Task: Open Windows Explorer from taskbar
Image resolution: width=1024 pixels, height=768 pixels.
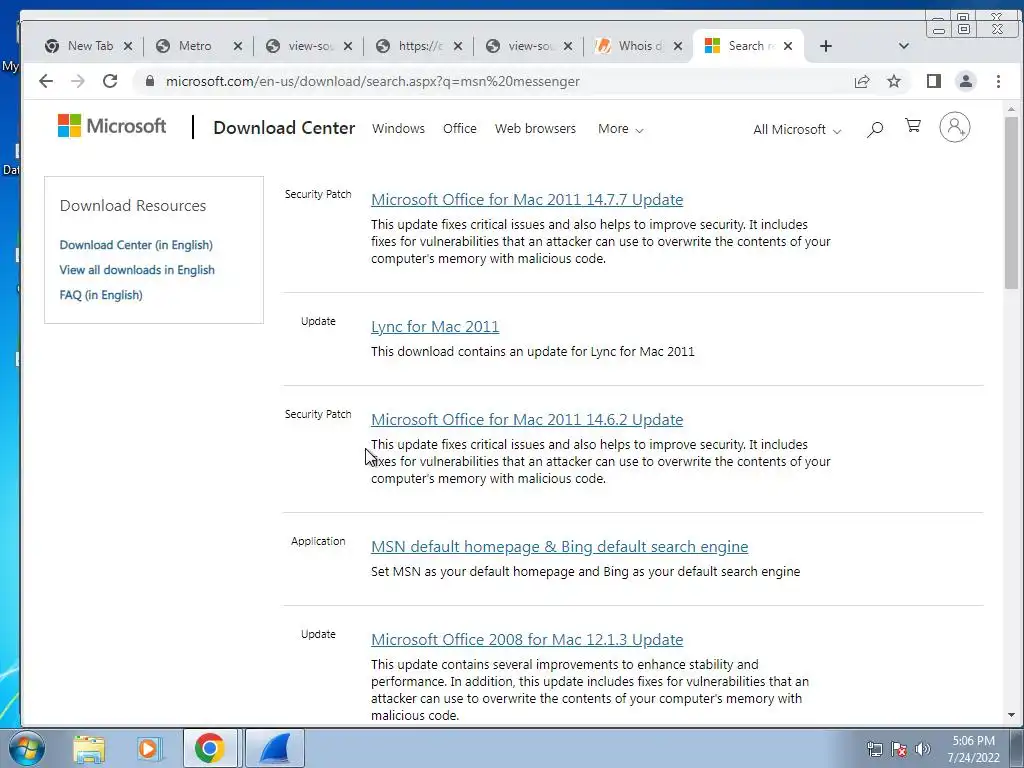Action: (x=89, y=748)
